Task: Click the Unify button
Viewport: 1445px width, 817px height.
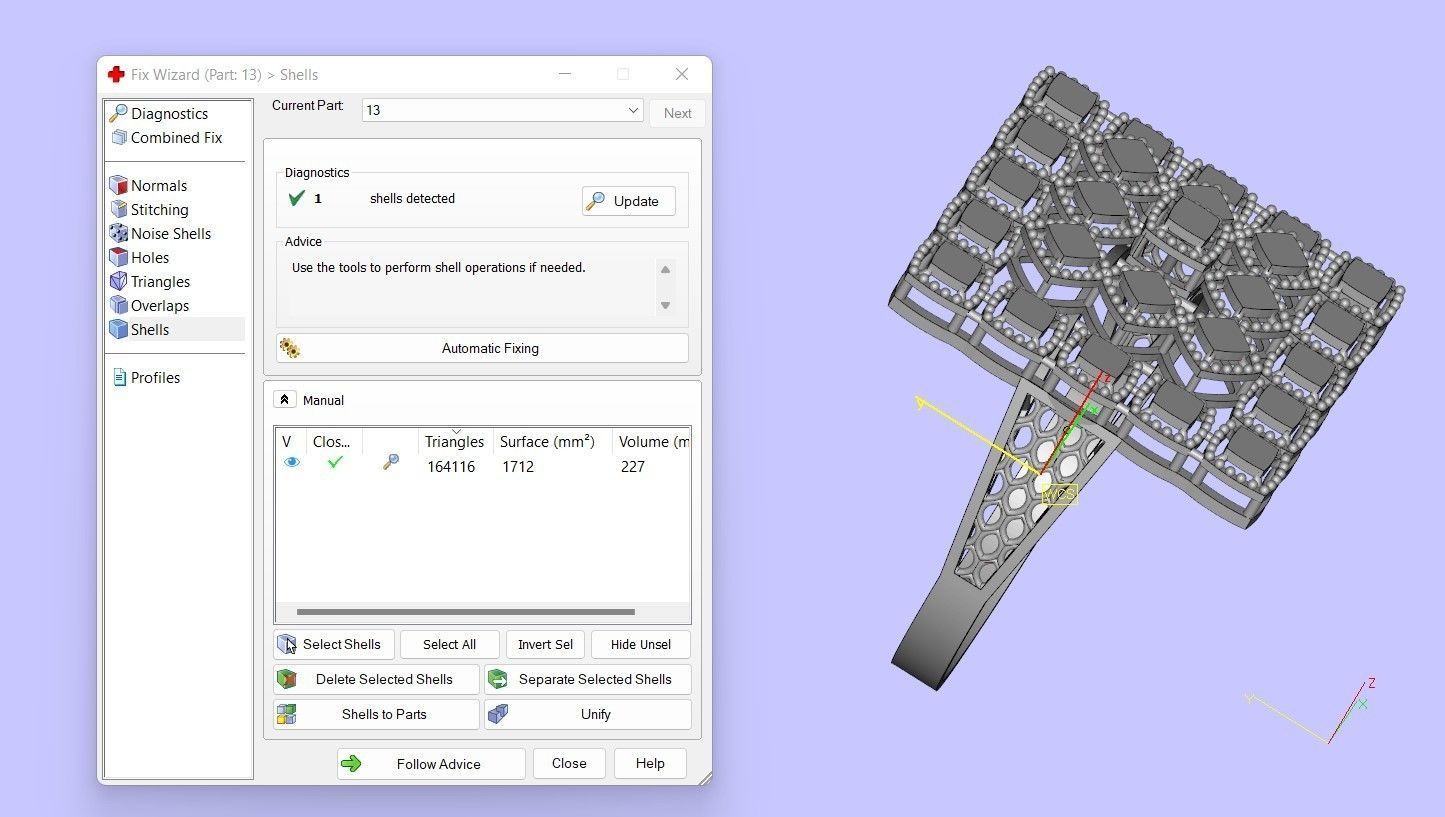Action: pyautogui.click(x=588, y=714)
